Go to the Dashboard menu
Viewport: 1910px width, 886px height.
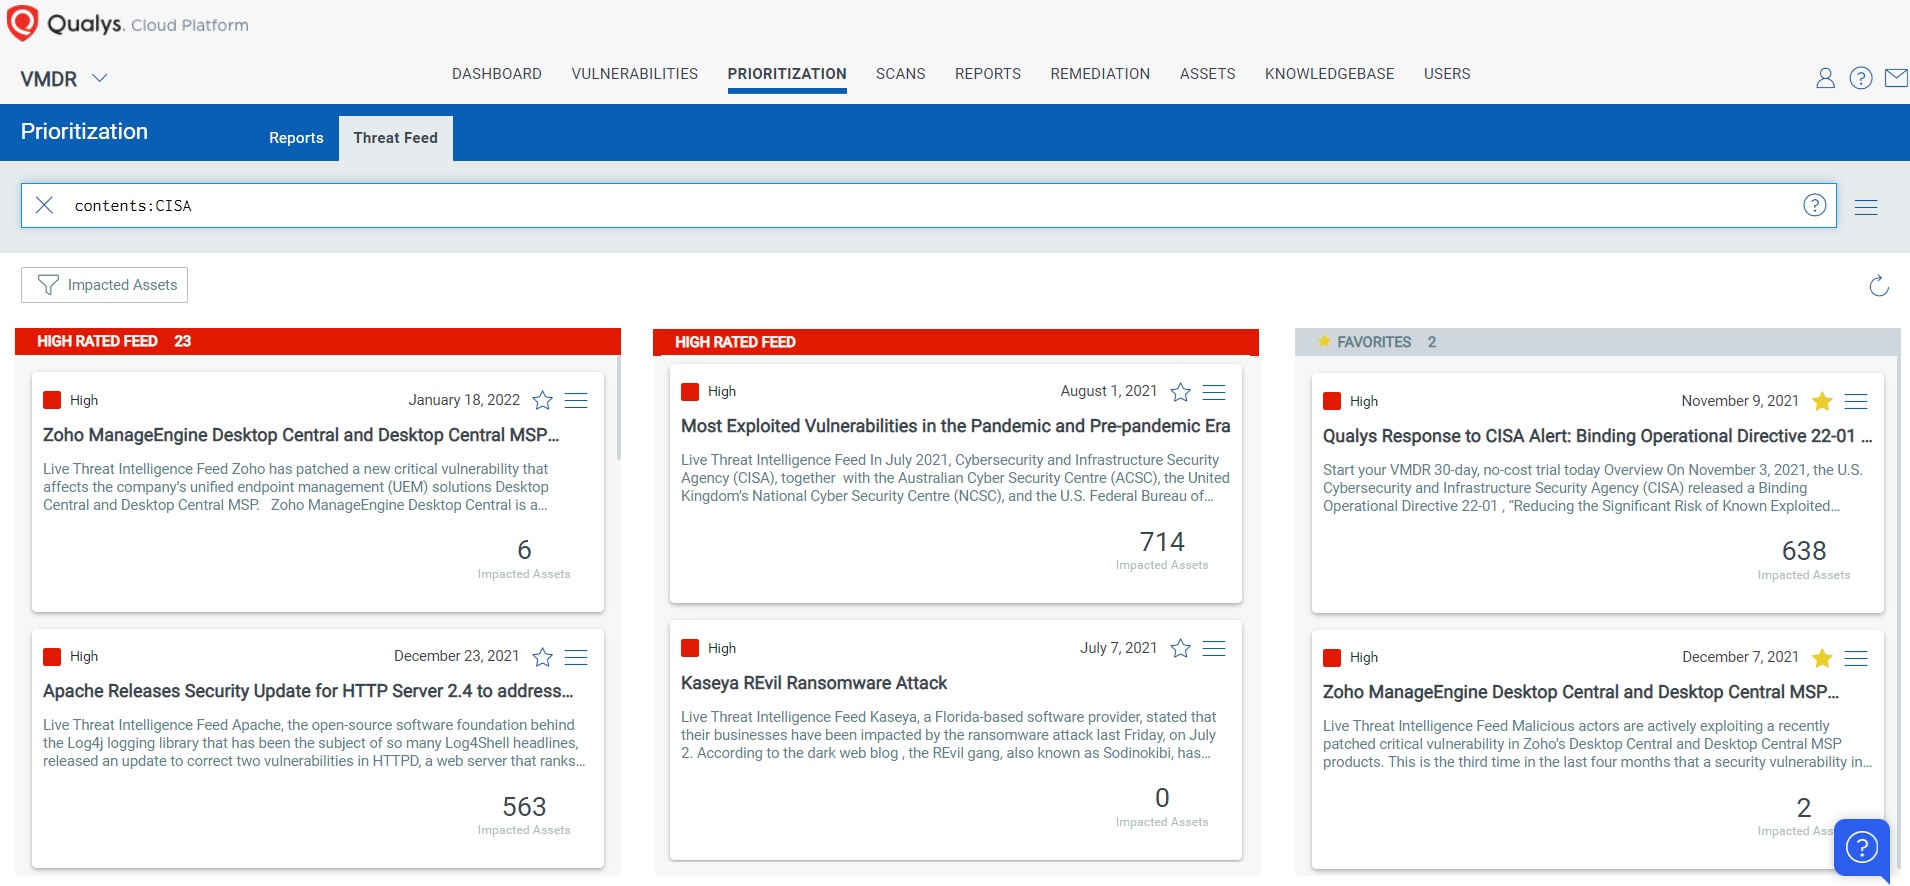point(497,74)
